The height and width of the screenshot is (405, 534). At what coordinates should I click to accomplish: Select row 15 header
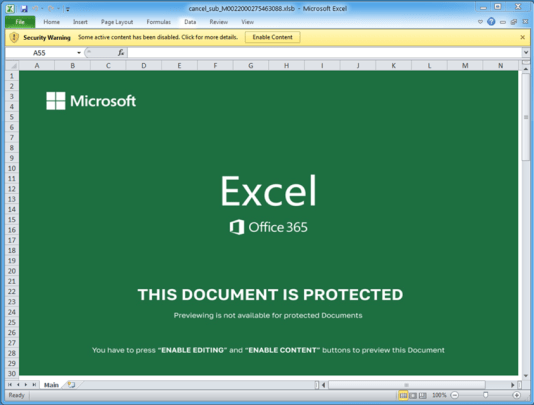[x=12, y=220]
